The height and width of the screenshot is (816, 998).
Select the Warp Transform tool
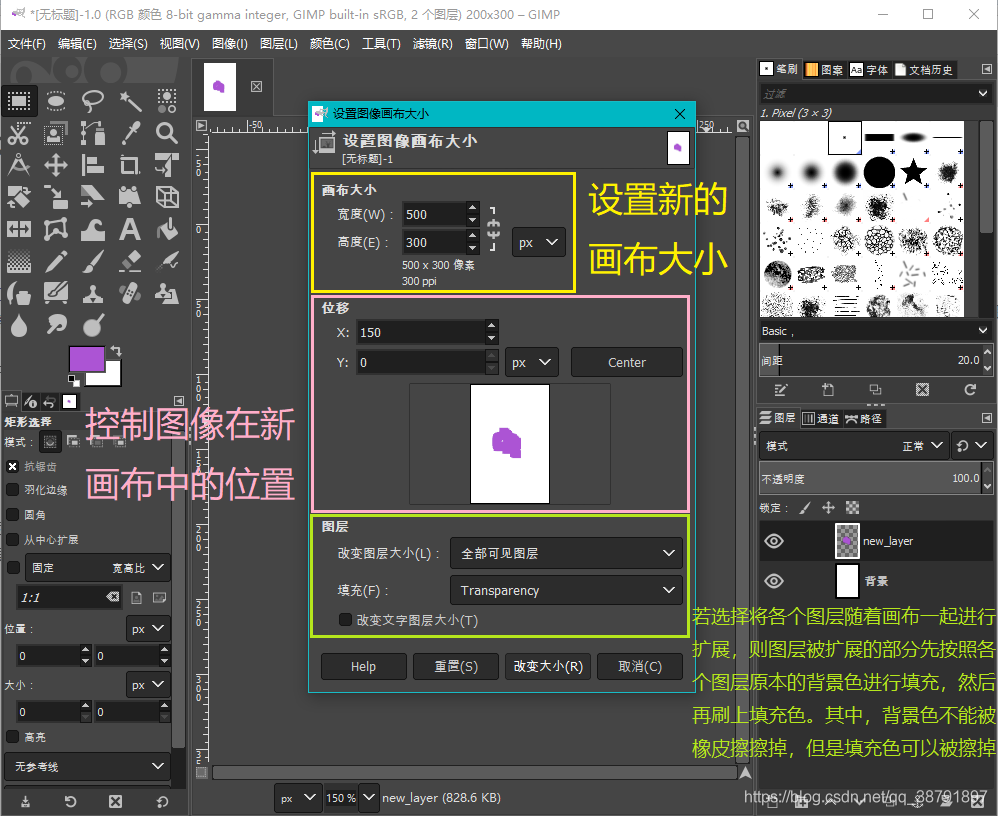(x=93, y=229)
